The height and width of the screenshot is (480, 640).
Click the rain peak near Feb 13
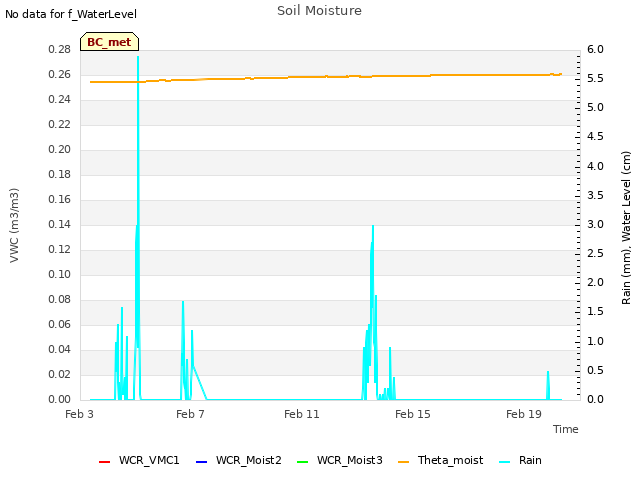point(373,227)
